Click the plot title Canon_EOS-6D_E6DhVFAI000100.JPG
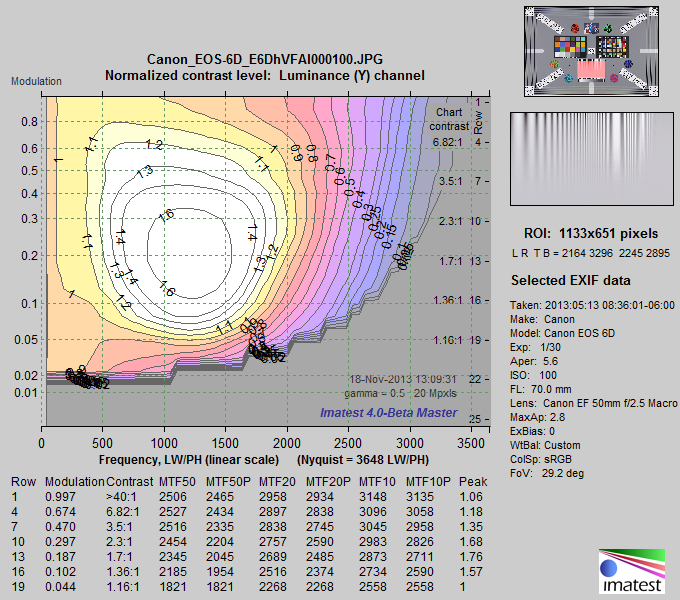680x600 pixels. tap(265, 59)
